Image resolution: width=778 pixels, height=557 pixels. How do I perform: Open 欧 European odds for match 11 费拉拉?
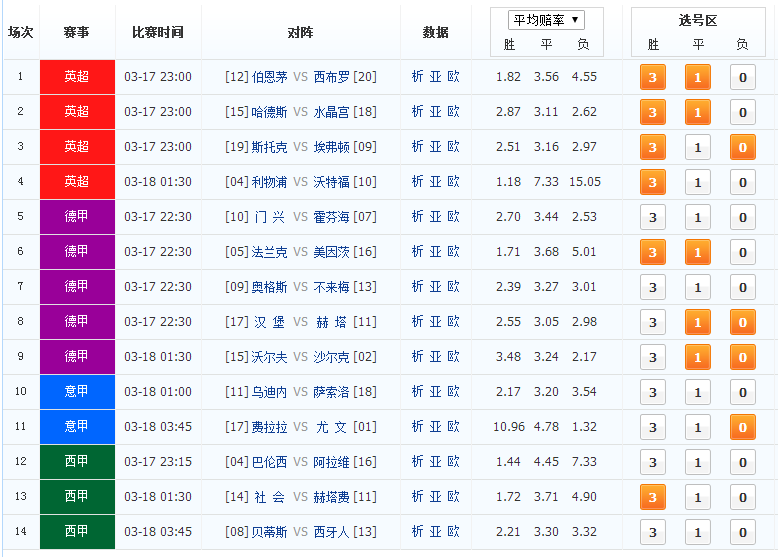pyautogui.click(x=454, y=427)
